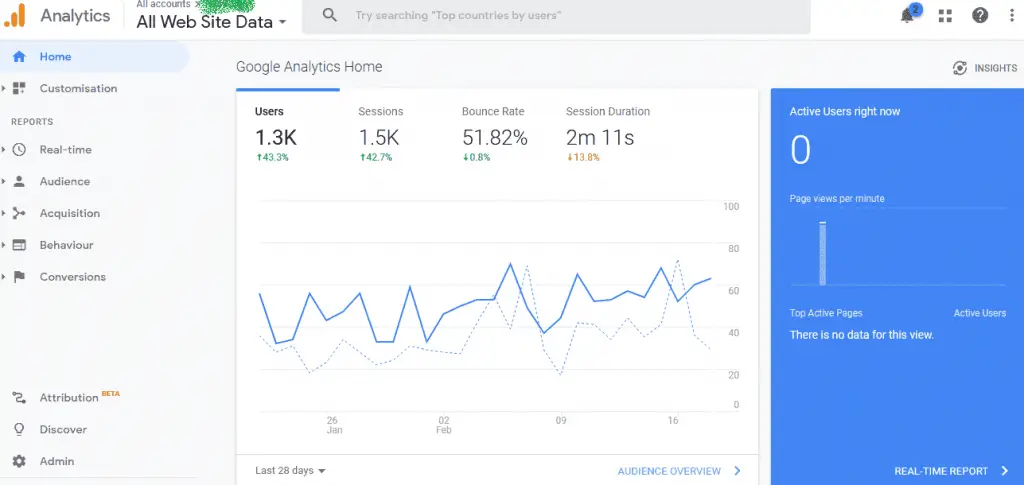Click the search magnifier icon

click(x=330, y=15)
